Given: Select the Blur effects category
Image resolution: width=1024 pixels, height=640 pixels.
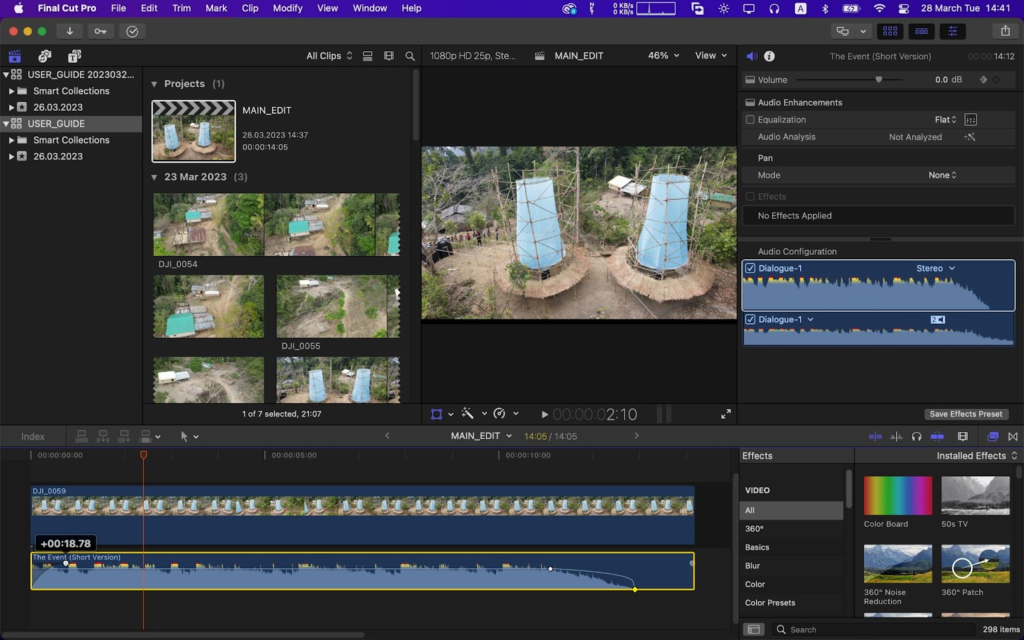Looking at the screenshot, I should tap(752, 566).
